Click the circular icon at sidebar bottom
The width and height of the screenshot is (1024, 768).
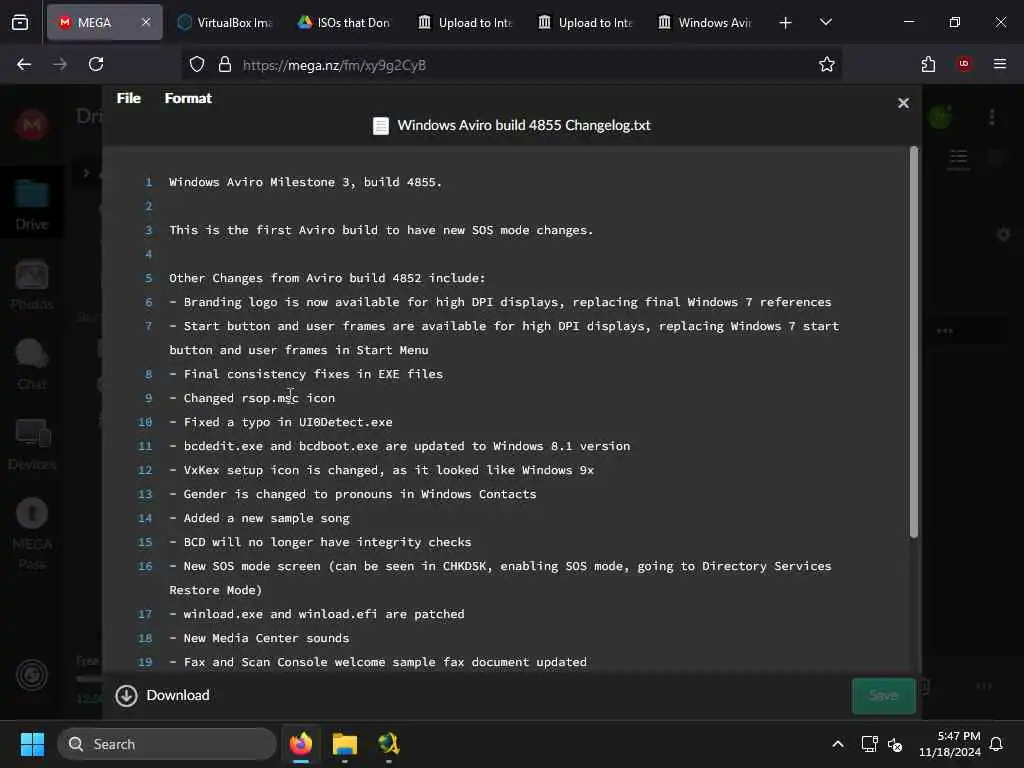pyautogui.click(x=31, y=675)
